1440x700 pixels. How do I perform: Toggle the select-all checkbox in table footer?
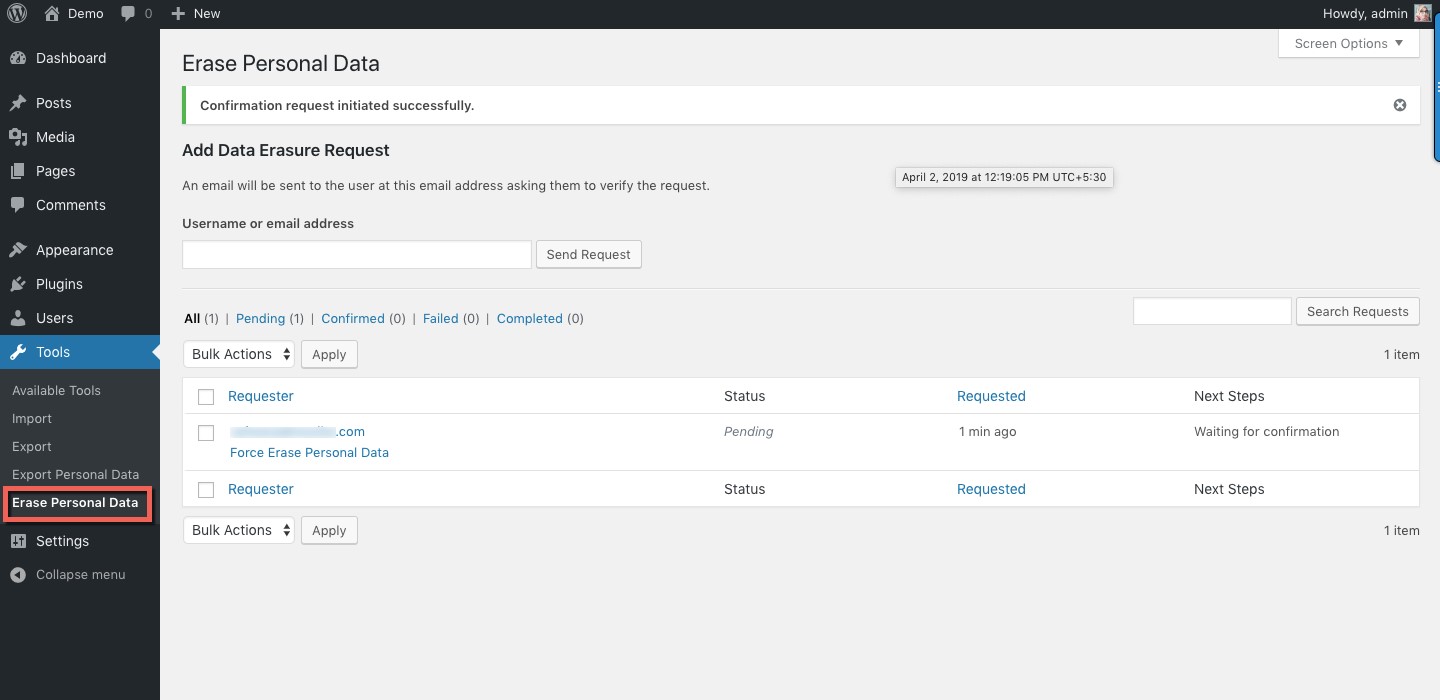point(206,490)
